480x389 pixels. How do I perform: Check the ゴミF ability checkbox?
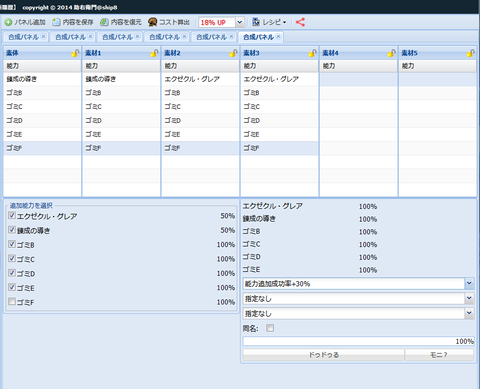(12, 301)
